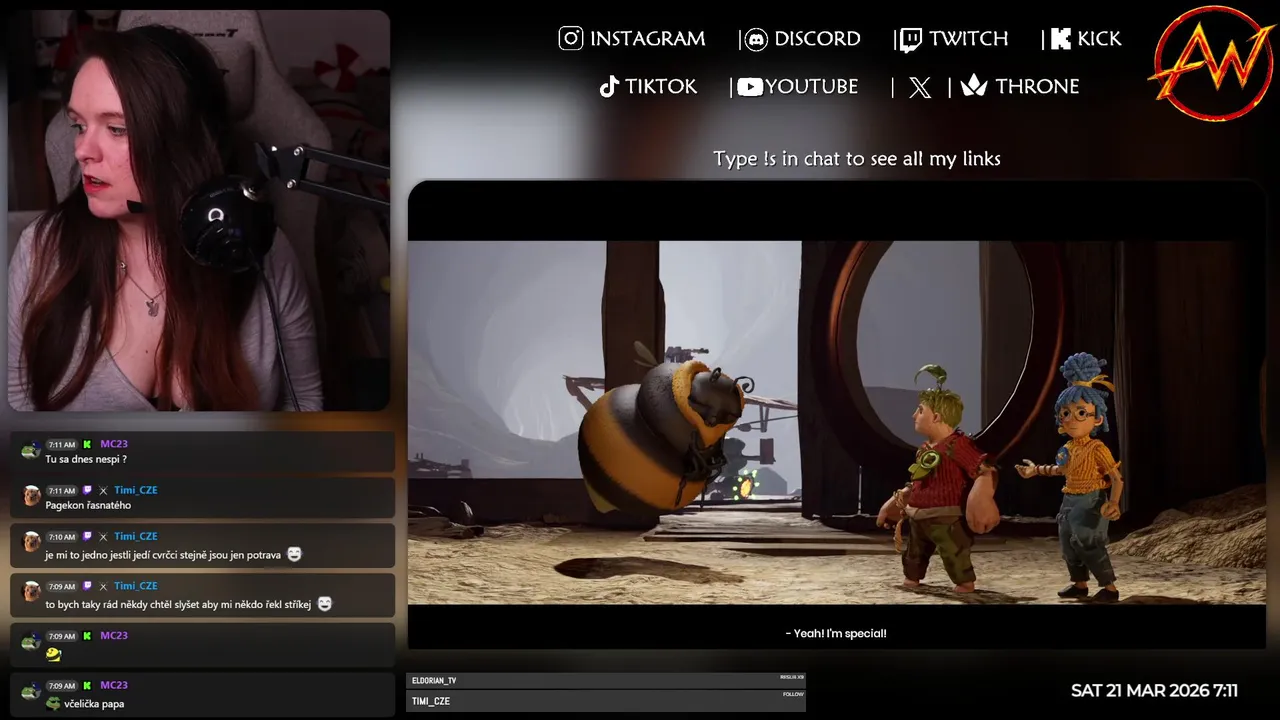The width and height of the screenshot is (1280, 720).
Task: Click username MC23 above 'včelička papa'
Action: [x=114, y=685]
